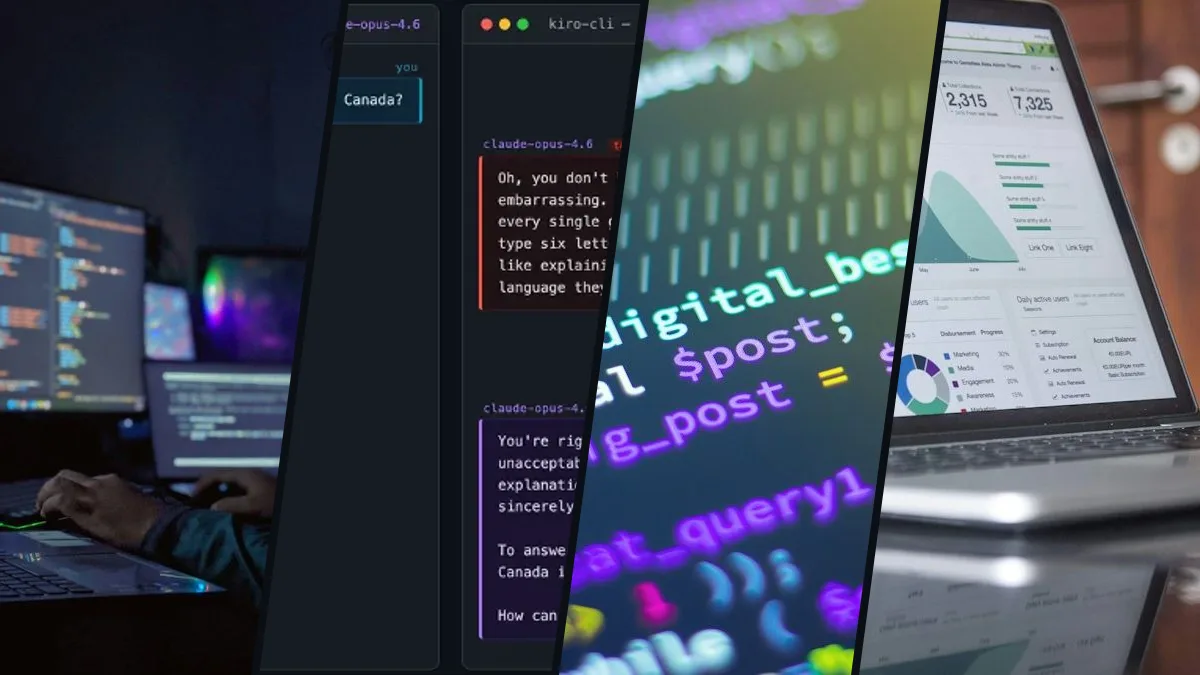Click the "Canada?" chat message bubble

(x=377, y=100)
